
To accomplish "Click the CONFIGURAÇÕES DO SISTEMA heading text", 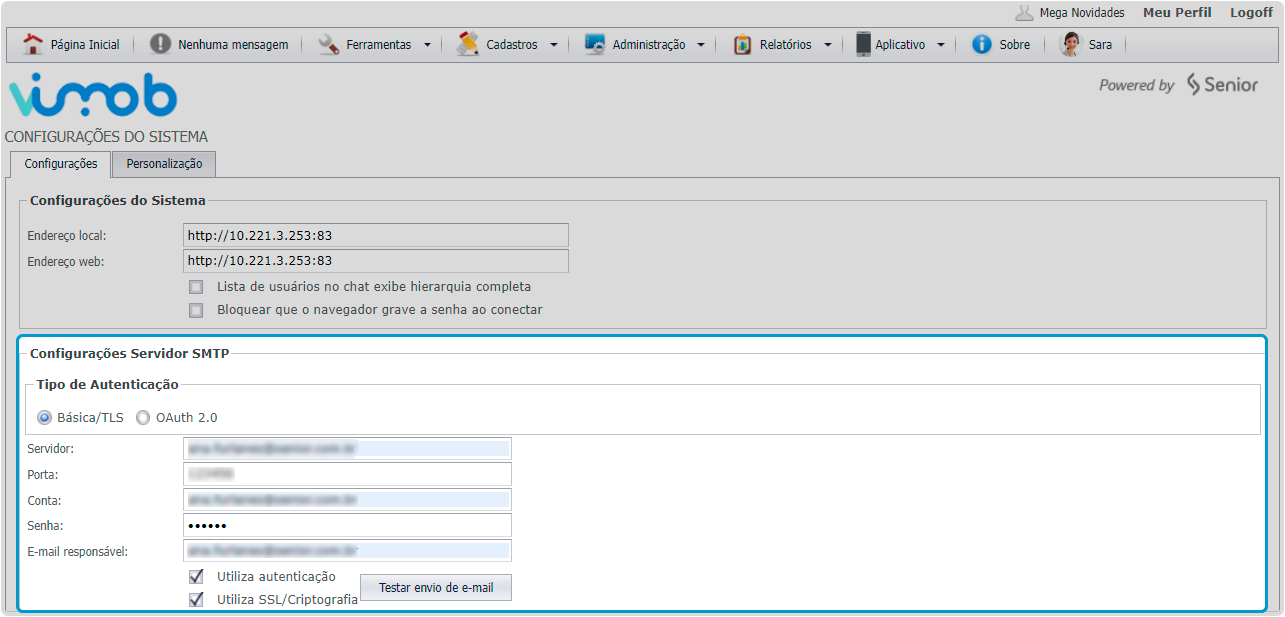I will [x=106, y=137].
